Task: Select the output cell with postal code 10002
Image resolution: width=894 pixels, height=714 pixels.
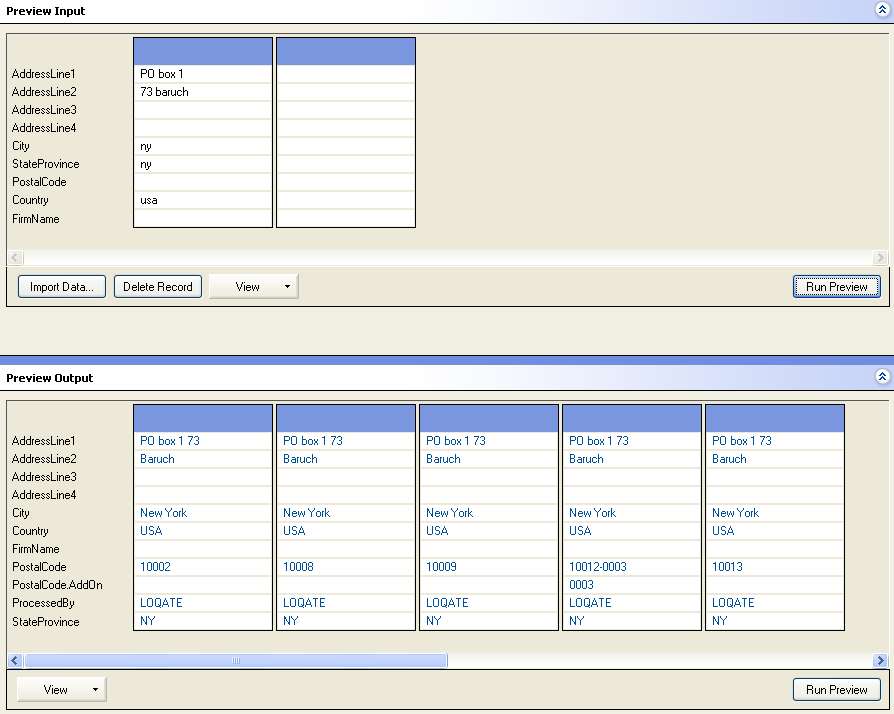Action: point(203,567)
